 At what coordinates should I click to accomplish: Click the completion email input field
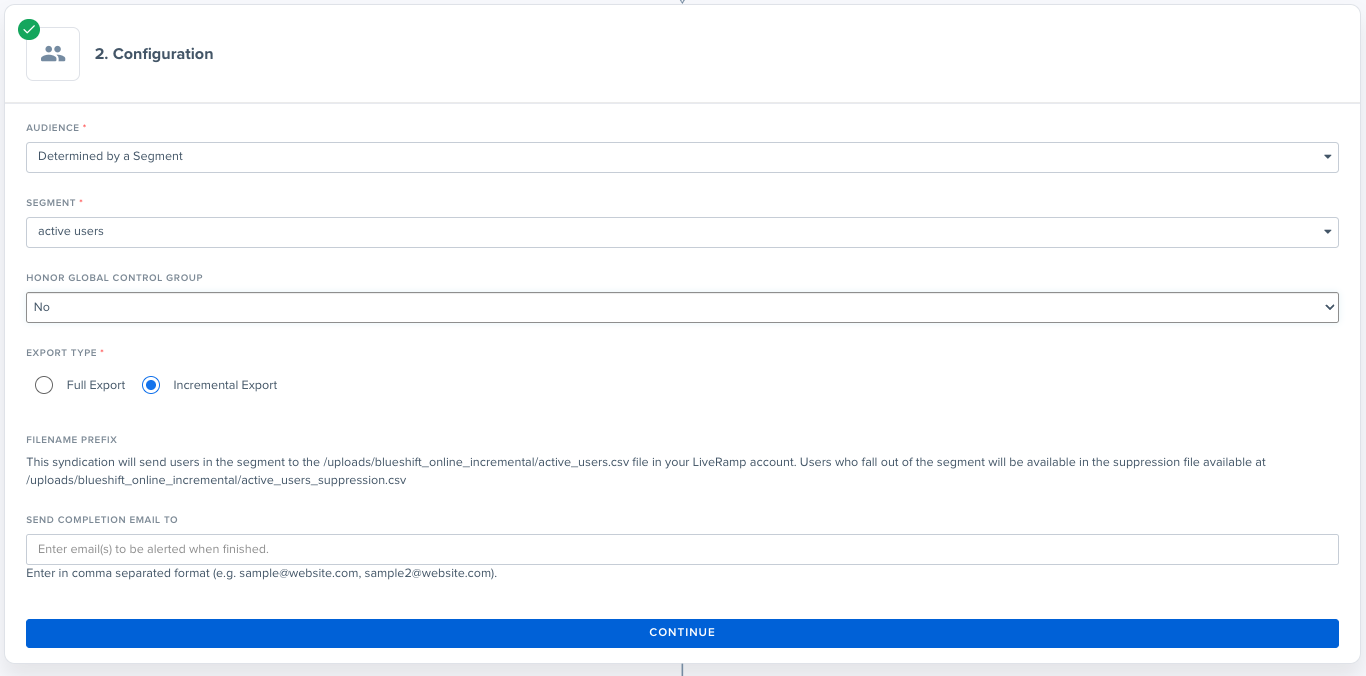click(x=682, y=549)
